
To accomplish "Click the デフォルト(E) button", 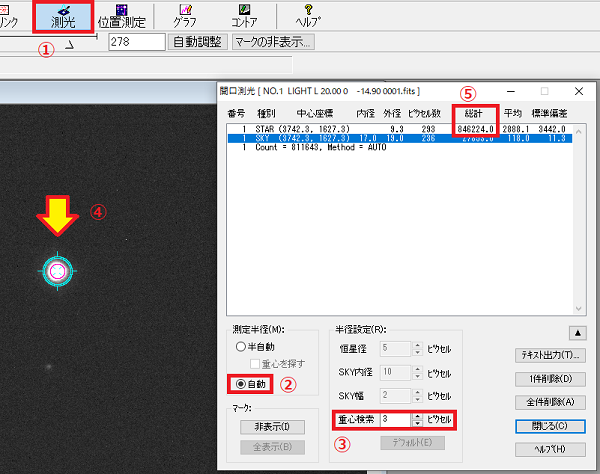I will point(412,443).
